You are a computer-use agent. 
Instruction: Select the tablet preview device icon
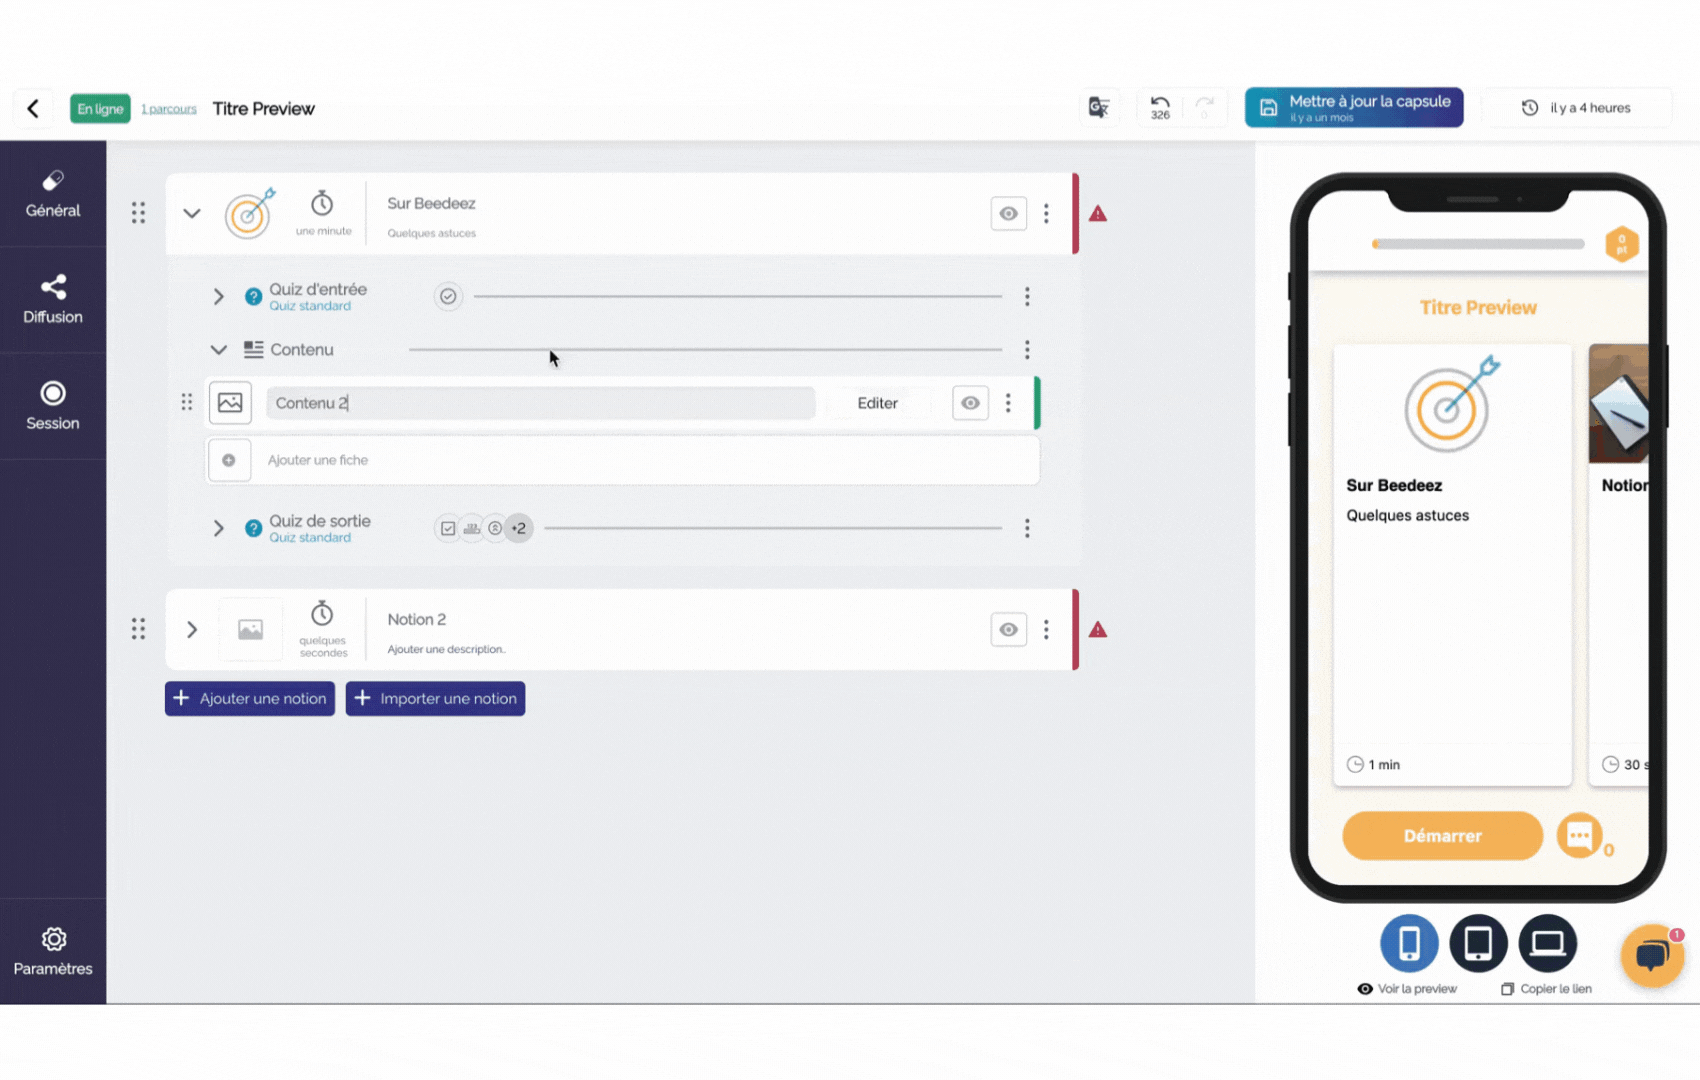point(1478,943)
